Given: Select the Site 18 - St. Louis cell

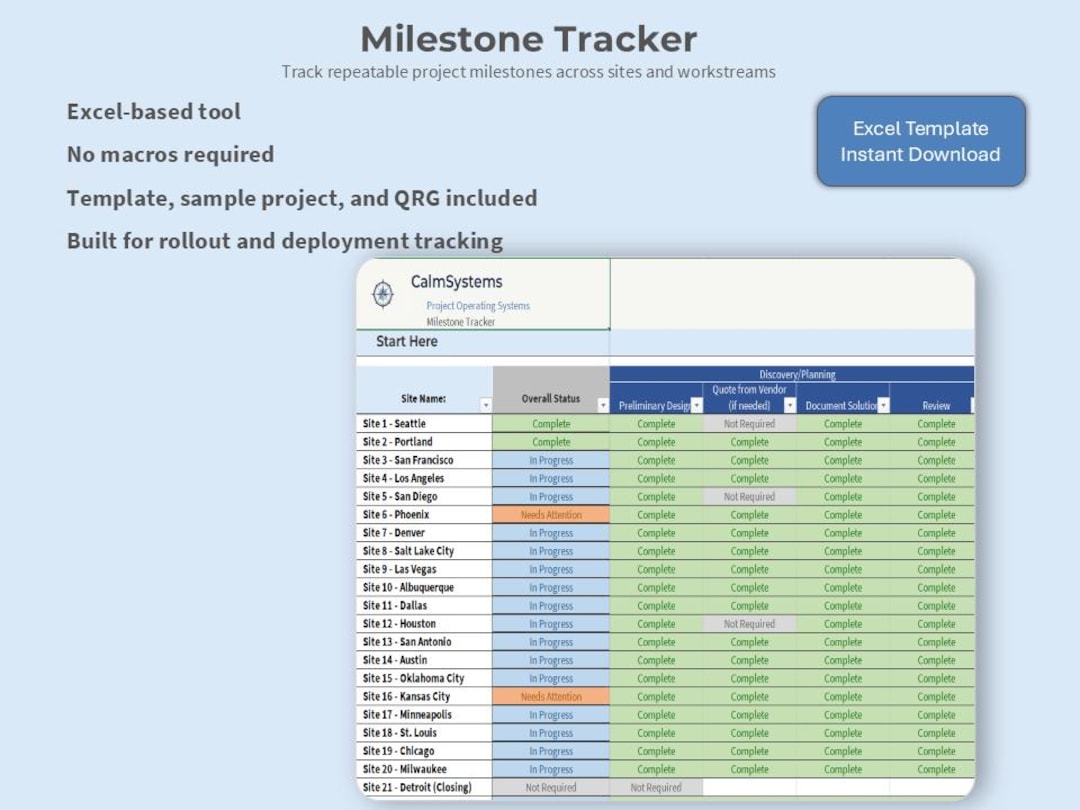Looking at the screenshot, I should [x=424, y=733].
